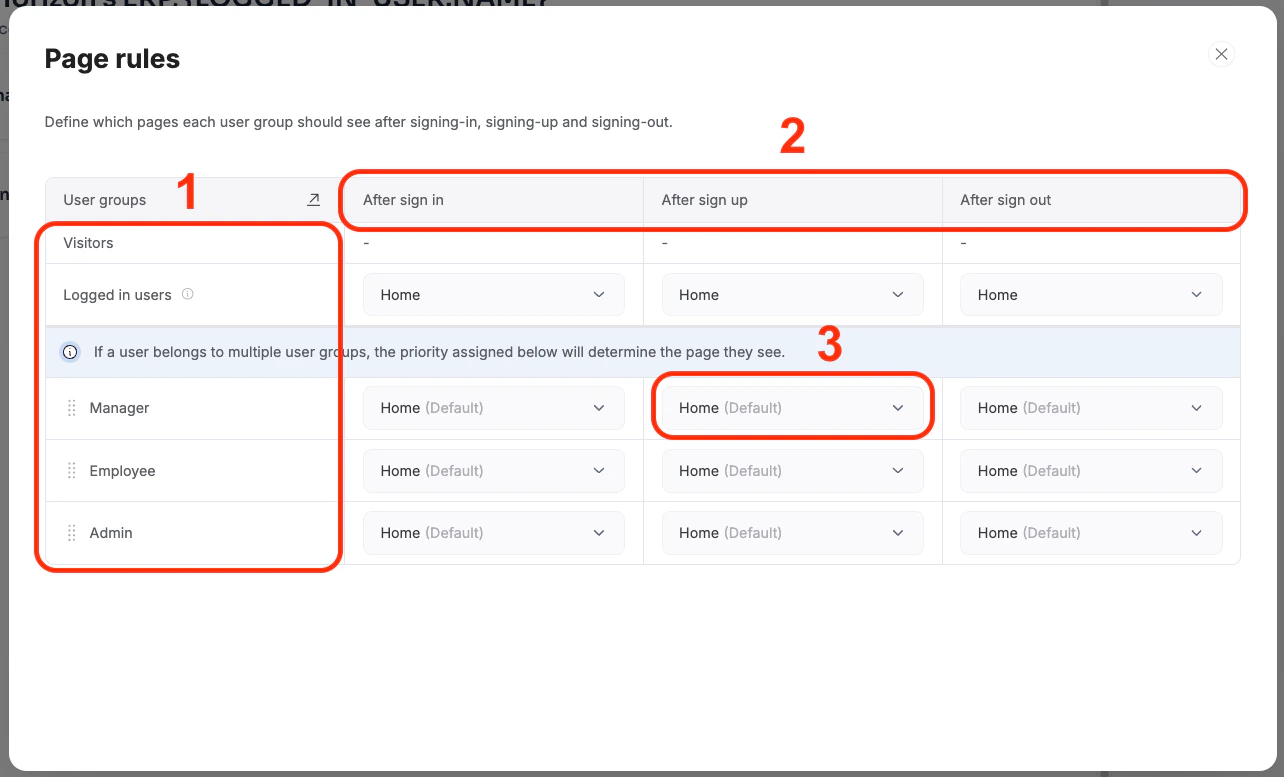Select the Visitors row label
Image resolution: width=1284 pixels, height=777 pixels.
(x=88, y=243)
